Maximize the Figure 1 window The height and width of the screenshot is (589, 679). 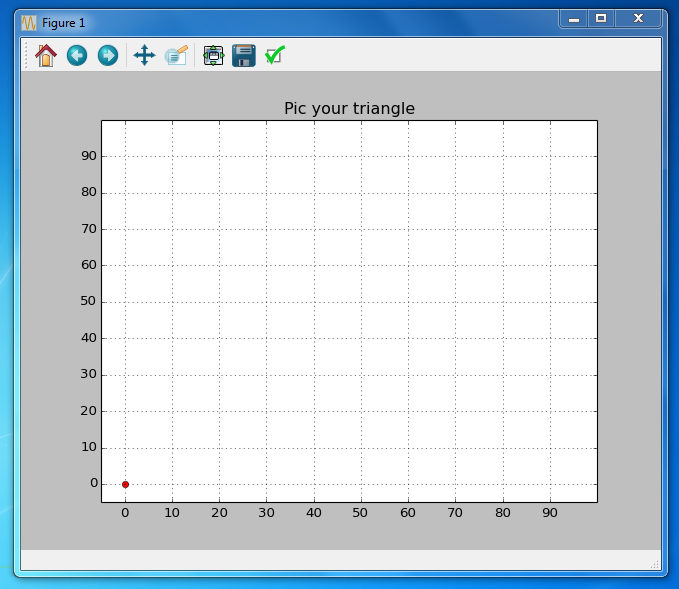[x=601, y=19]
